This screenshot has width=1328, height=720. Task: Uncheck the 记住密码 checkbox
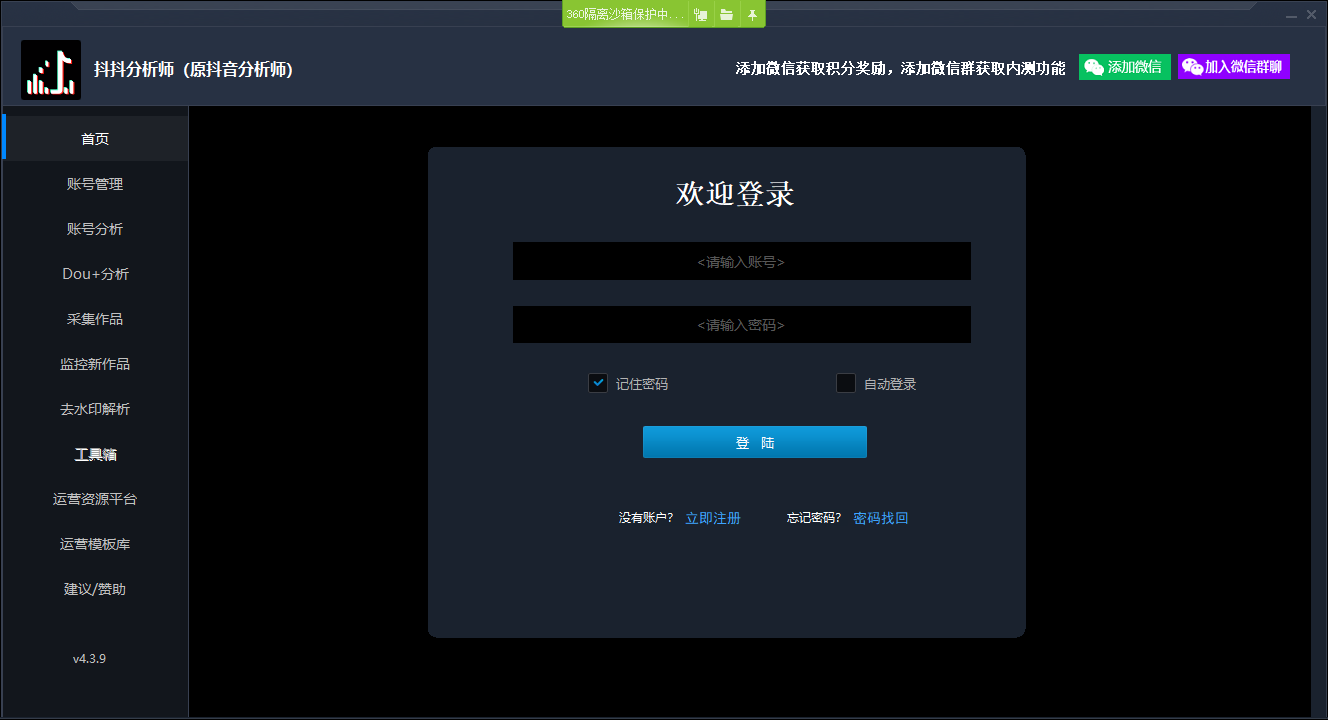click(x=598, y=383)
